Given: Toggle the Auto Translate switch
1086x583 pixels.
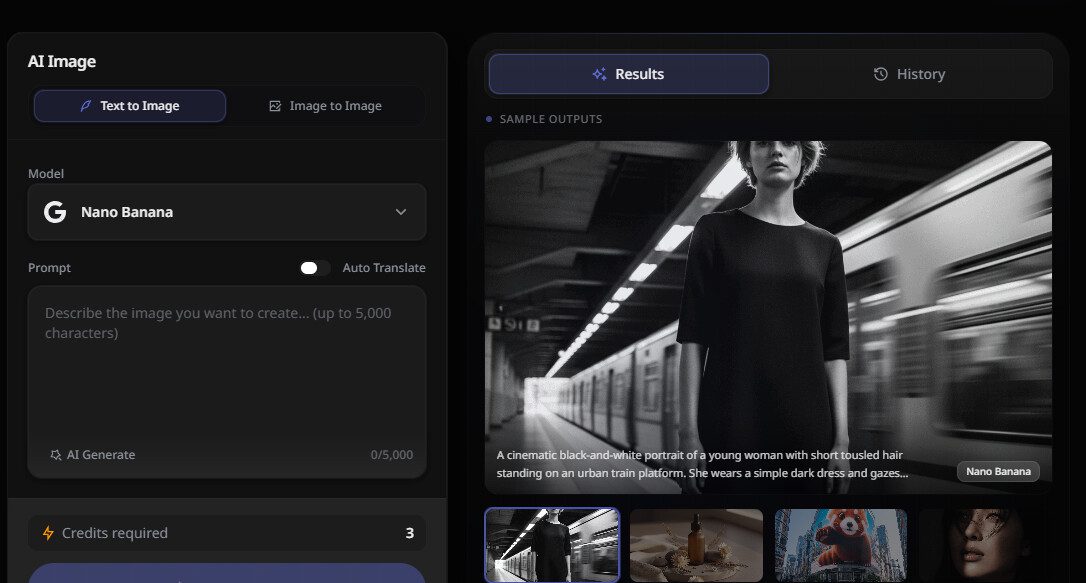Looking at the screenshot, I should tap(314, 268).
